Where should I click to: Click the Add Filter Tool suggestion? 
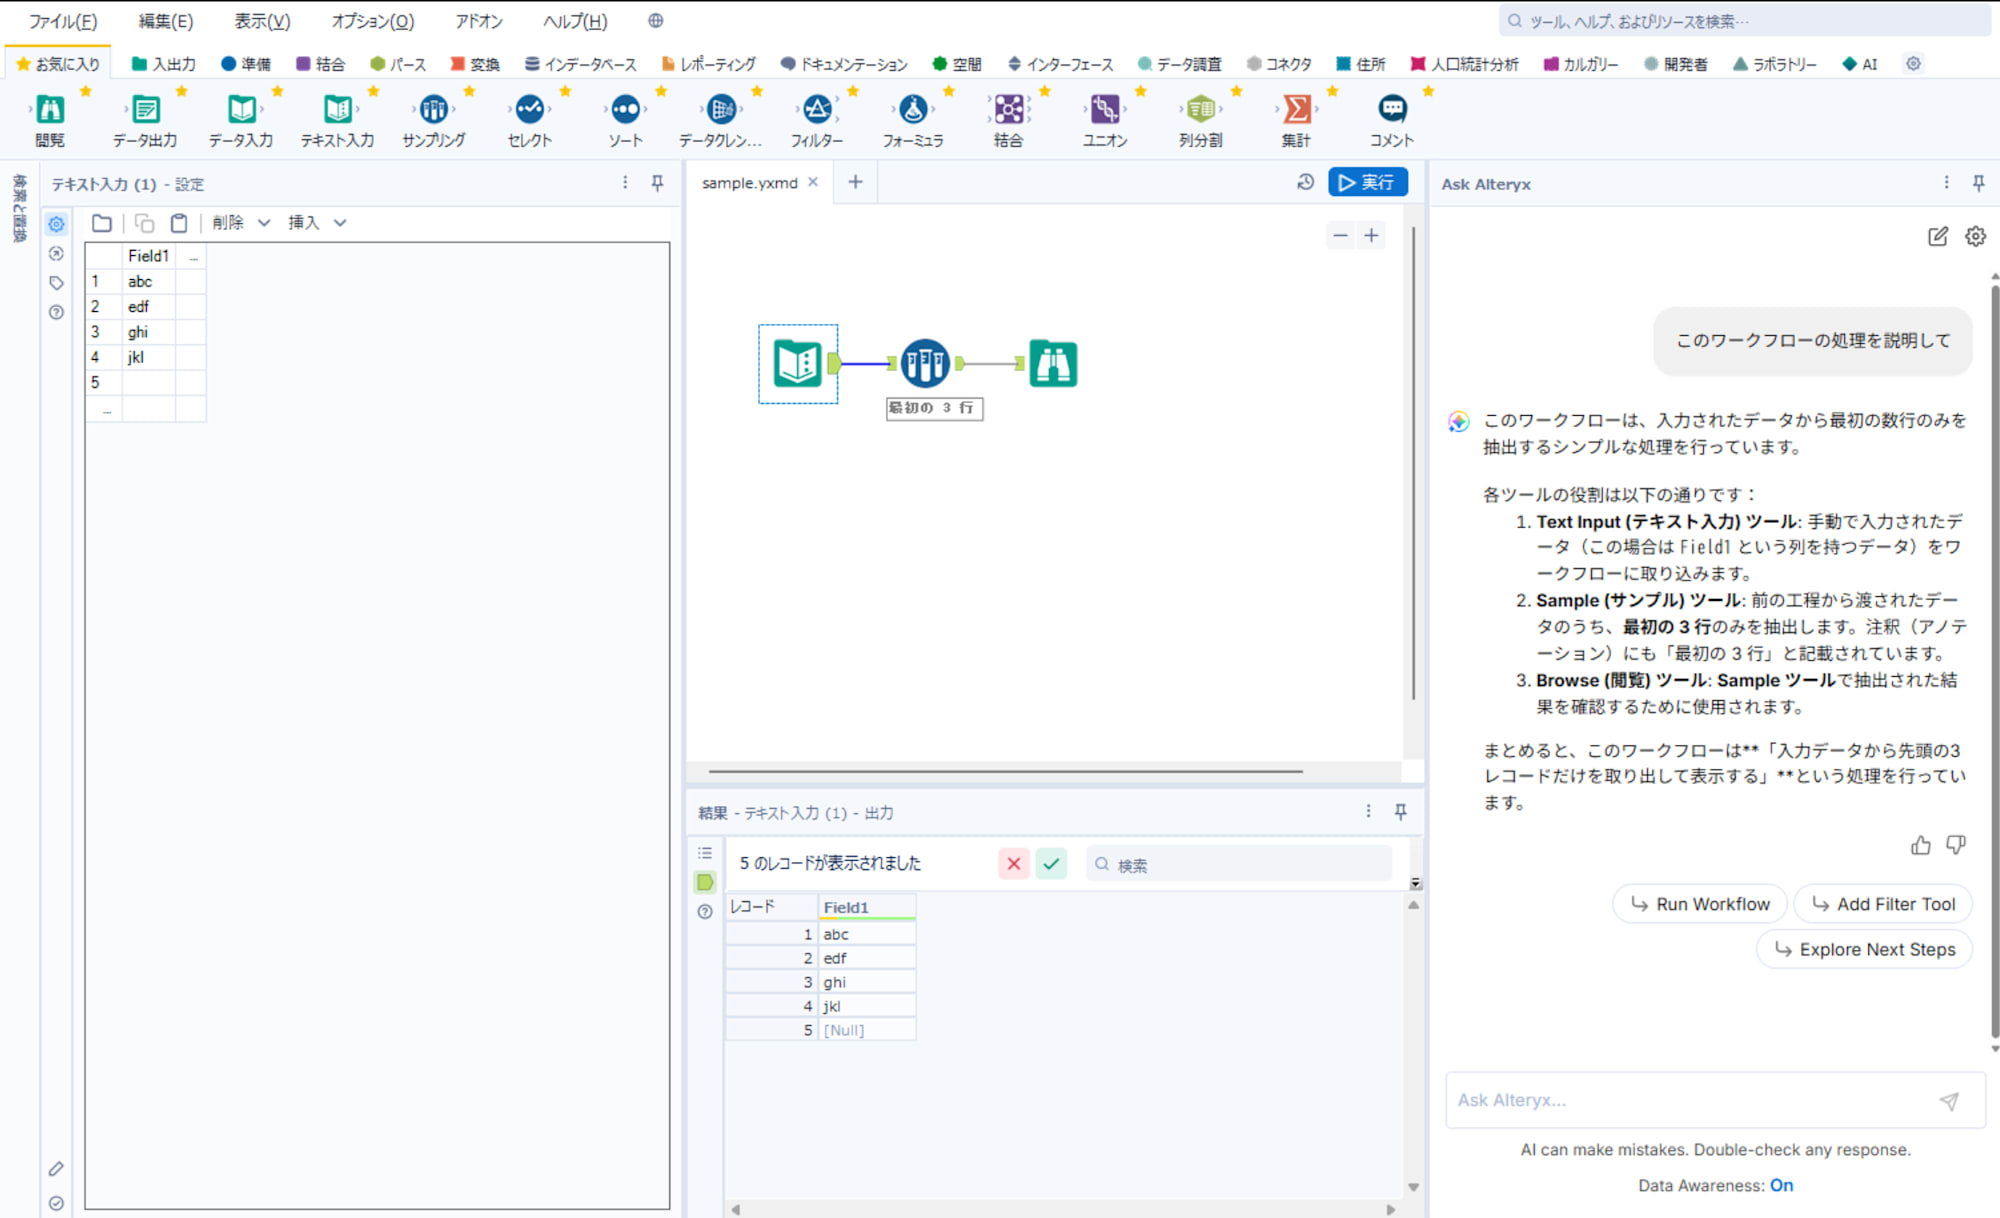coord(1883,904)
